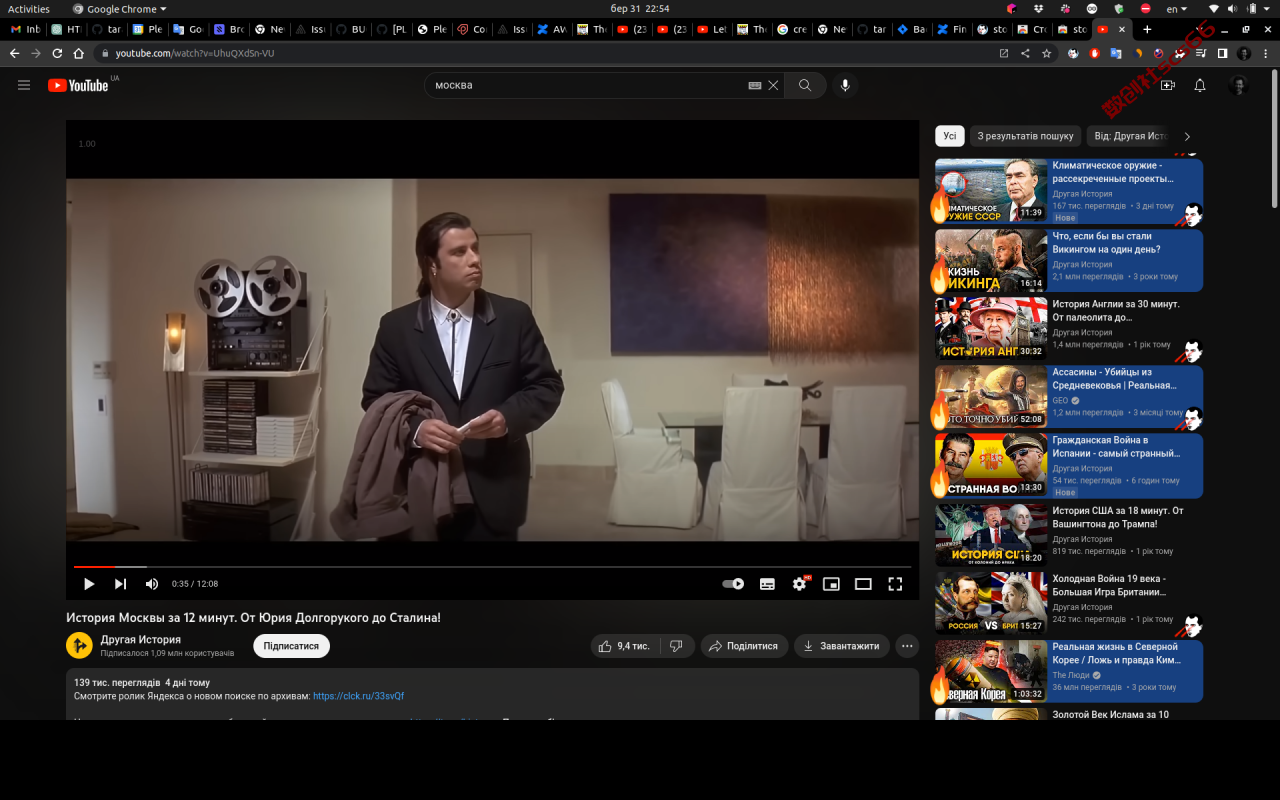Expand more actions three-dot menu
1280x800 pixels.
pos(907,646)
